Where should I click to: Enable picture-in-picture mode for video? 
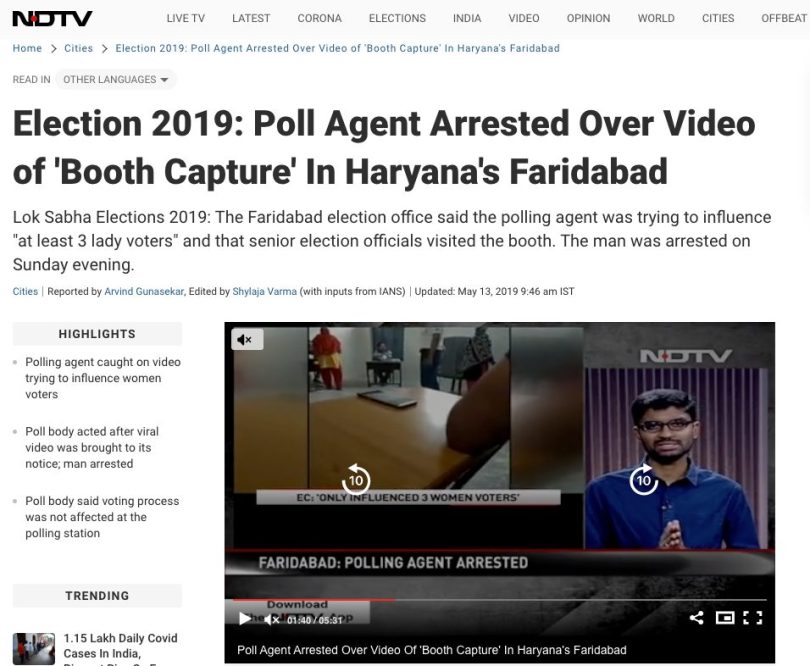point(725,617)
